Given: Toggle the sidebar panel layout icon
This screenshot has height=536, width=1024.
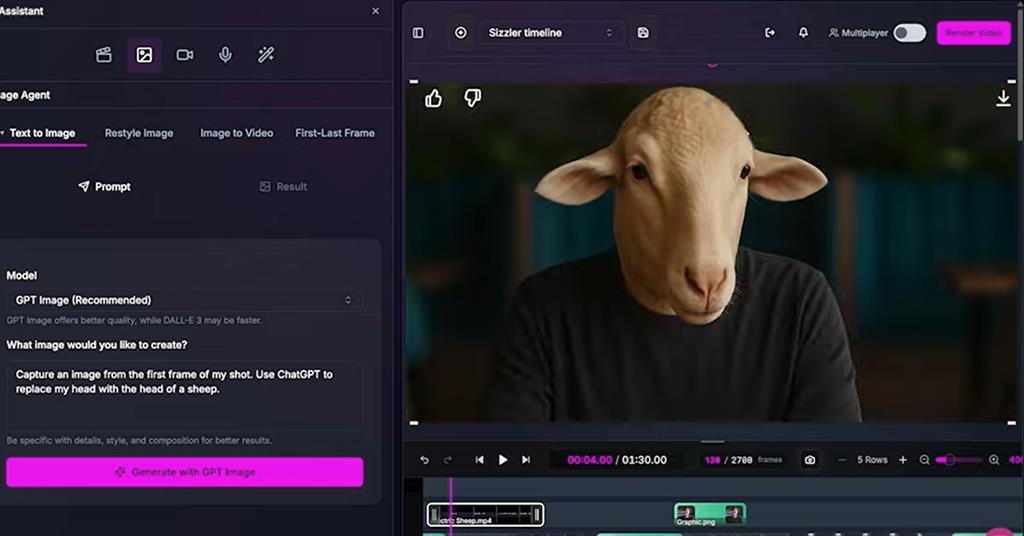Looking at the screenshot, I should click(x=418, y=33).
